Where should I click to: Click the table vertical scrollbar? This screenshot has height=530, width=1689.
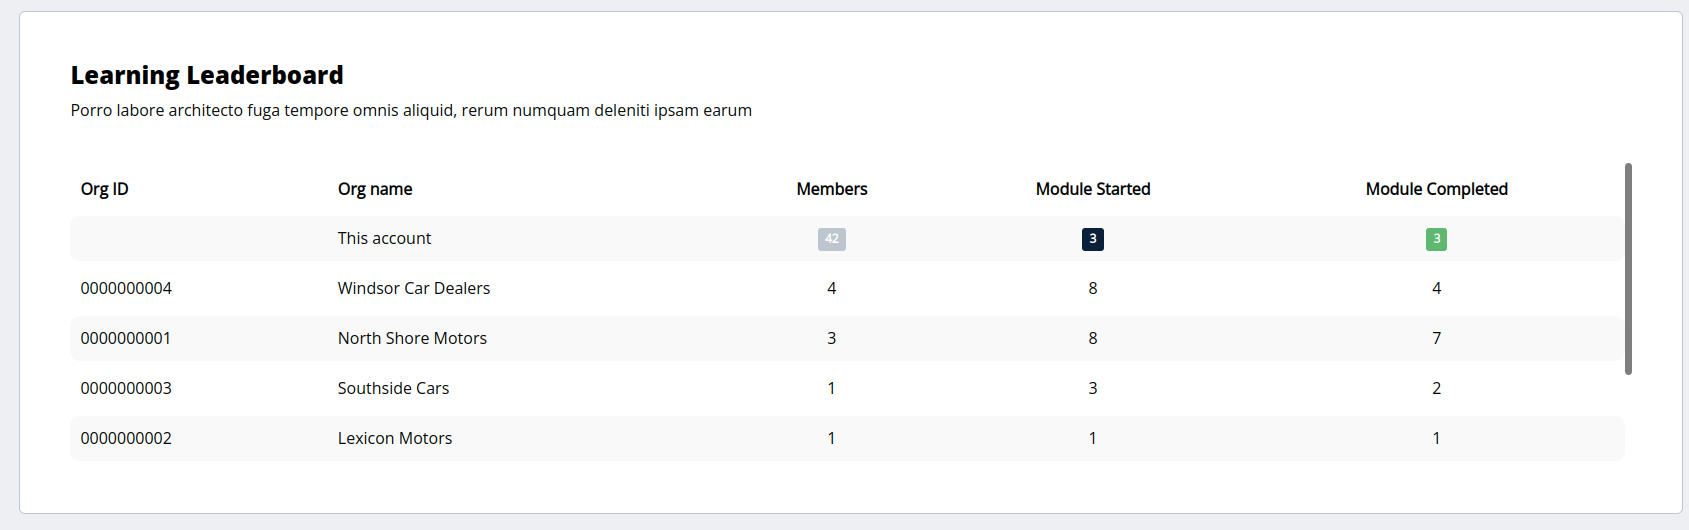click(1628, 269)
